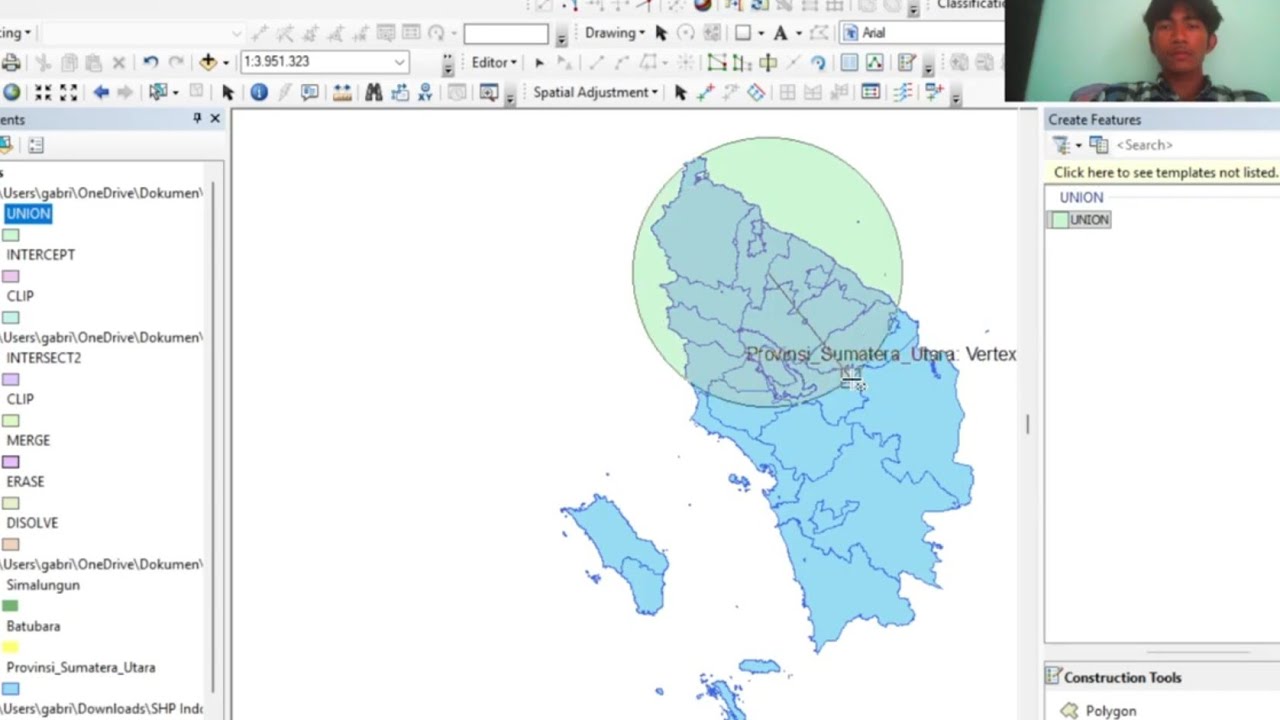Viewport: 1280px width, 720px height.
Task: Select the Edit tool beside Editor menu
Action: [539, 62]
